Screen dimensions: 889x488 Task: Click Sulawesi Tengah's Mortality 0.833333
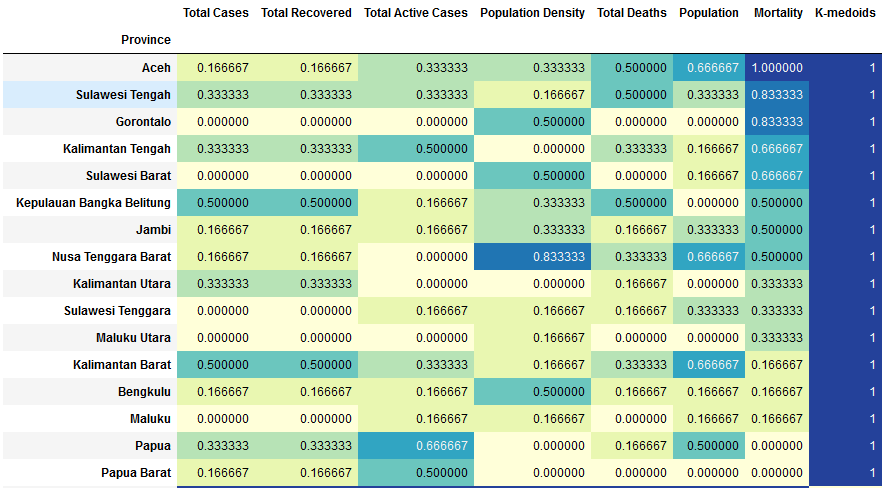tap(777, 95)
